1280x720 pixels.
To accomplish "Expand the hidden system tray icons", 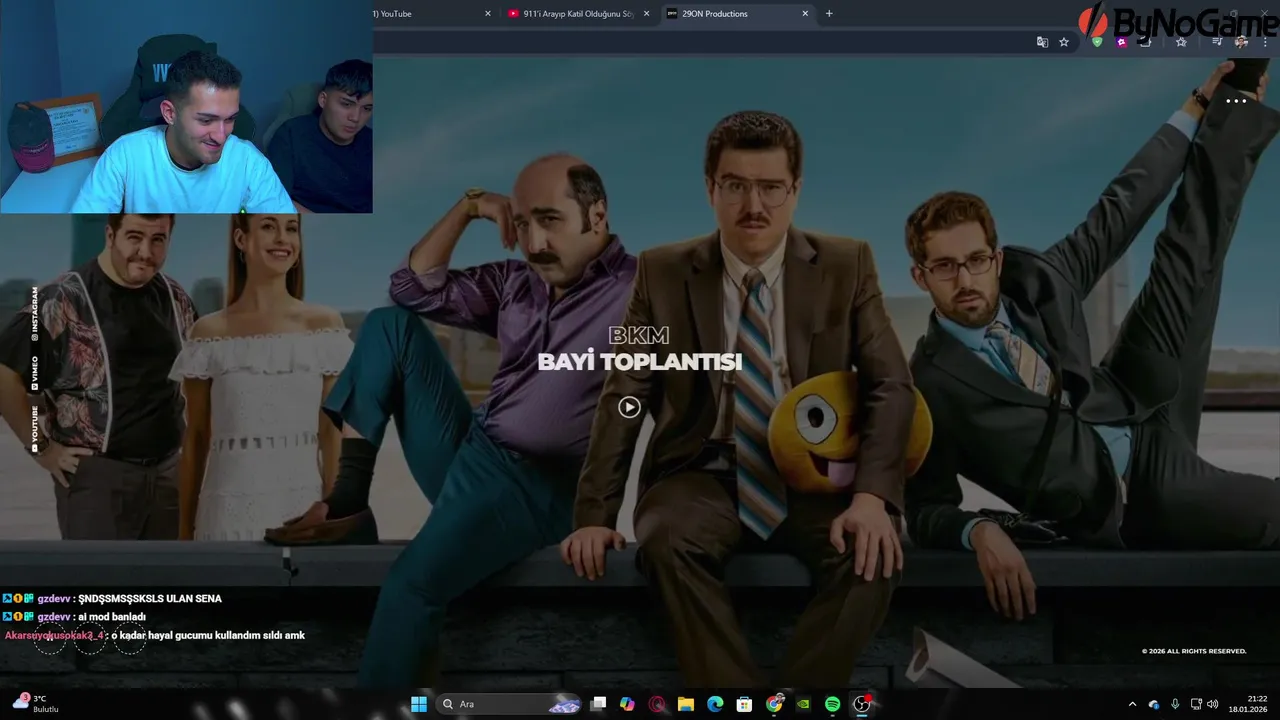I will tap(1132, 704).
